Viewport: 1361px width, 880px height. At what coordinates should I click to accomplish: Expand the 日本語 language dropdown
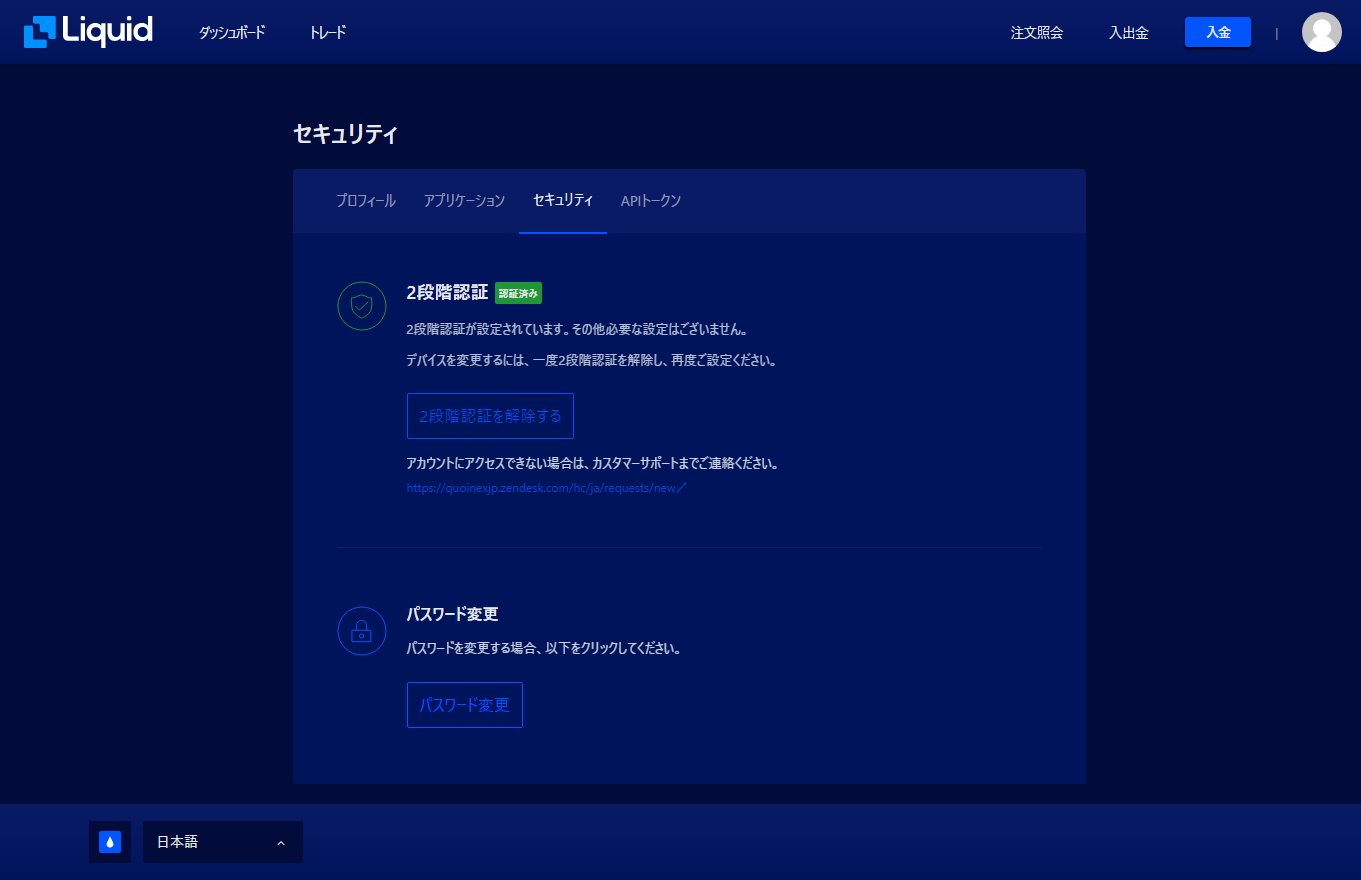coord(223,842)
